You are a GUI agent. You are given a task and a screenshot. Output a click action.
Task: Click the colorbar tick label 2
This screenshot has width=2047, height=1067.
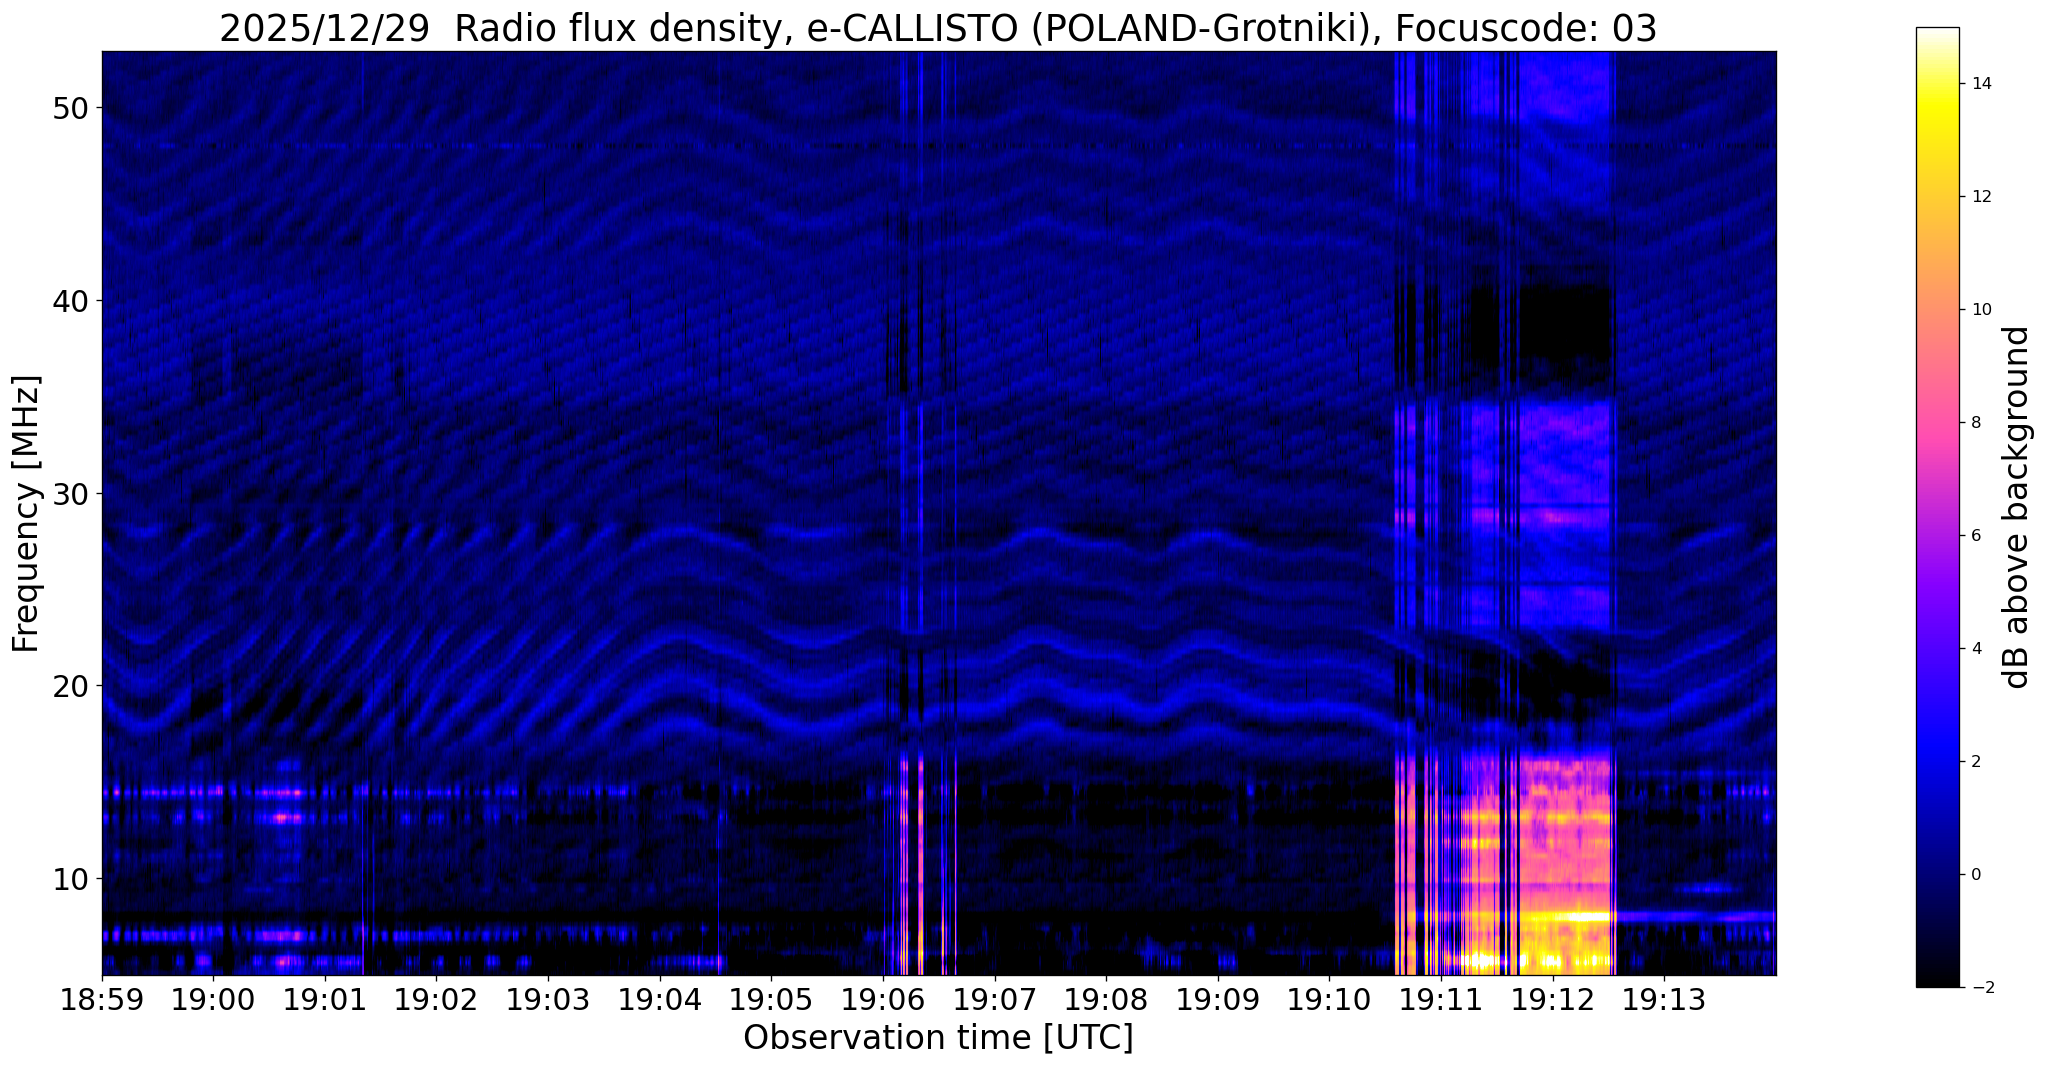click(x=1974, y=761)
